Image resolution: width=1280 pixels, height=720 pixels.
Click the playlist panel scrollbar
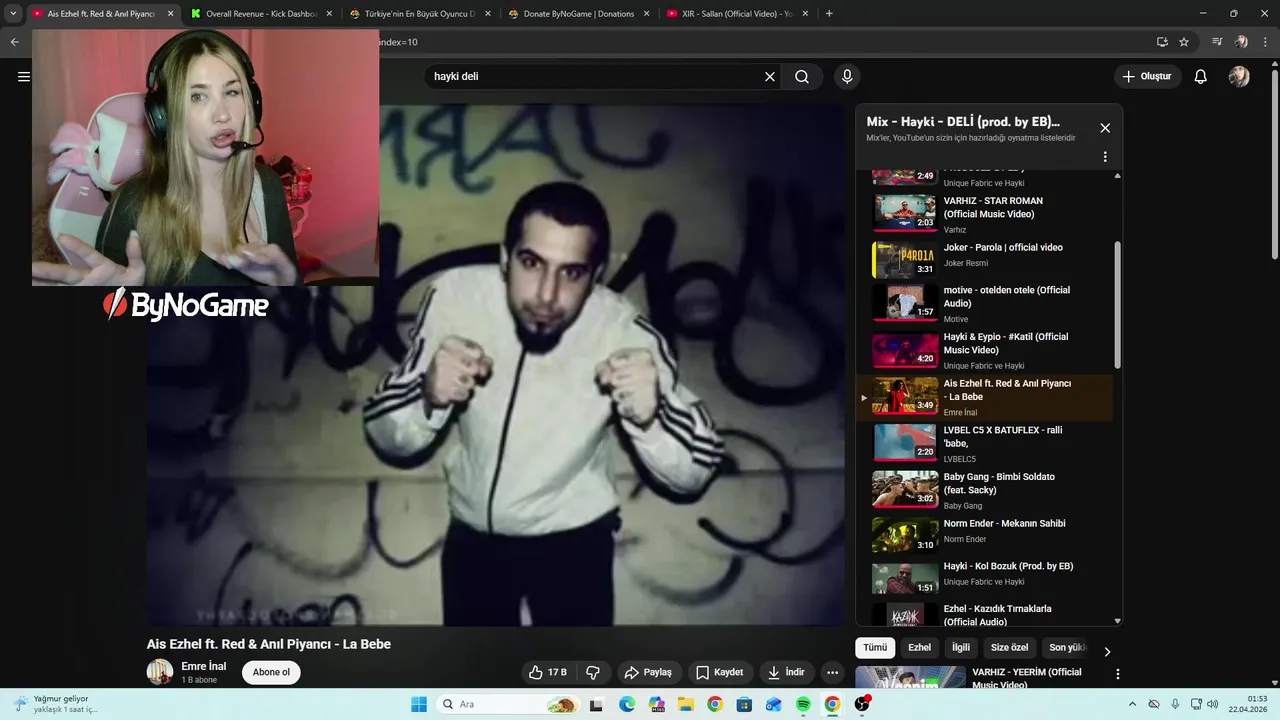coord(1117,306)
